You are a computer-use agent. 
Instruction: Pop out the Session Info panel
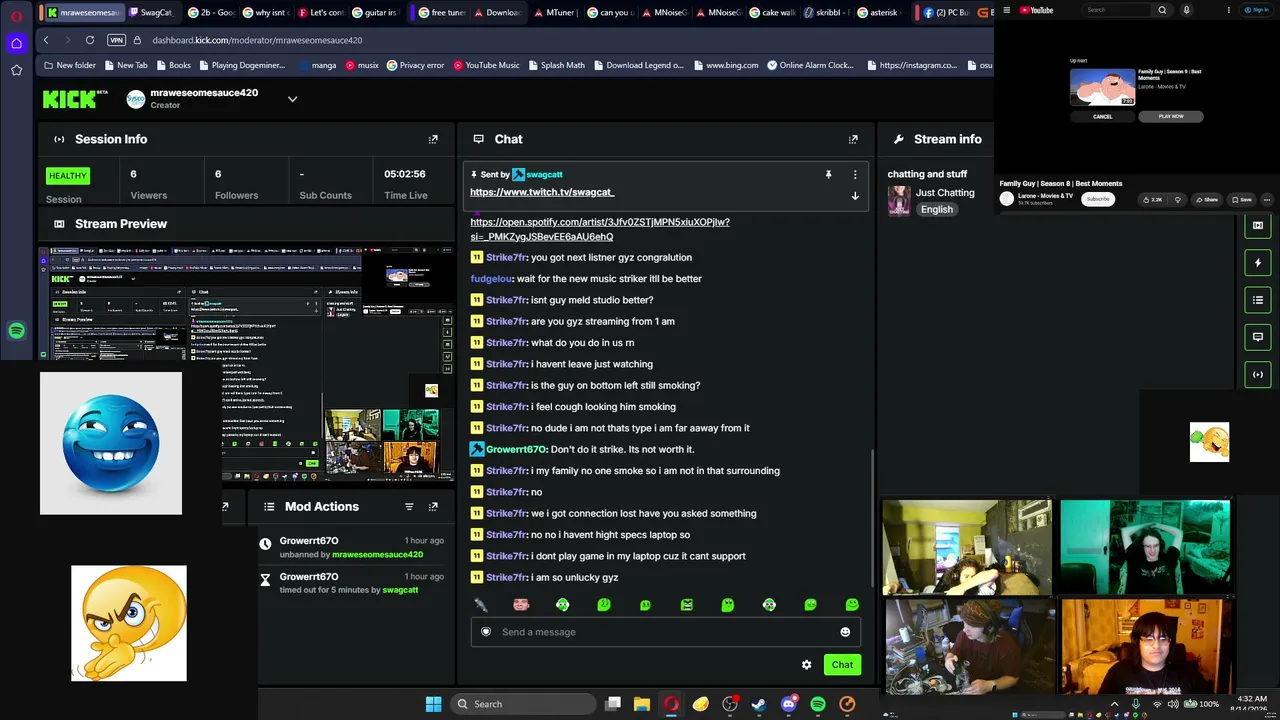point(433,139)
